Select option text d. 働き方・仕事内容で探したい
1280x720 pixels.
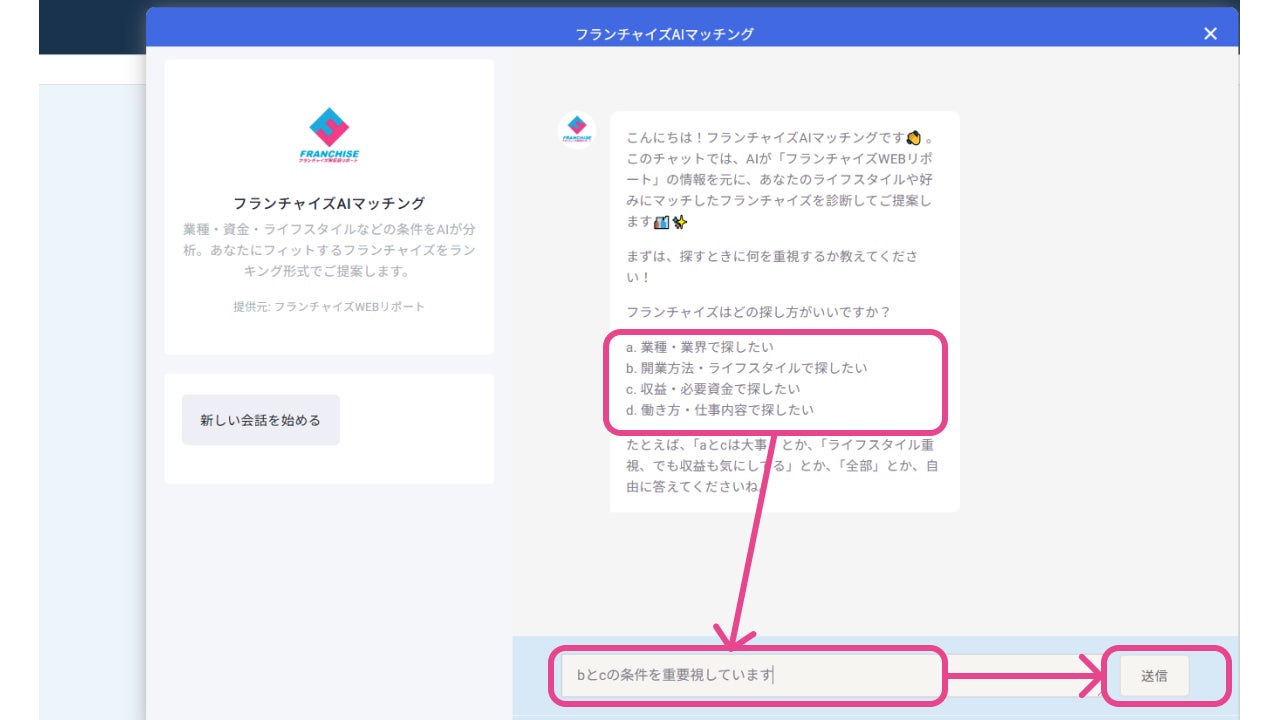pos(720,410)
